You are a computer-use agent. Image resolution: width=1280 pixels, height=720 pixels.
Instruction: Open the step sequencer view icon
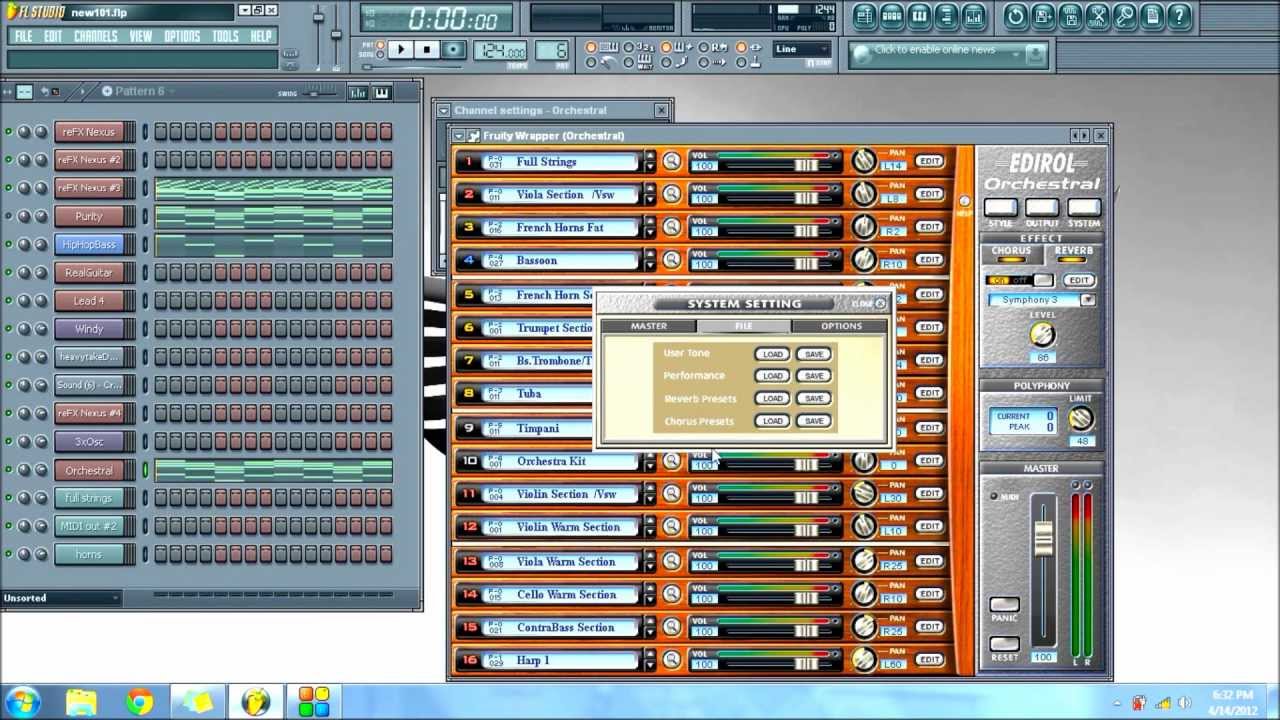pyautogui.click(x=892, y=16)
